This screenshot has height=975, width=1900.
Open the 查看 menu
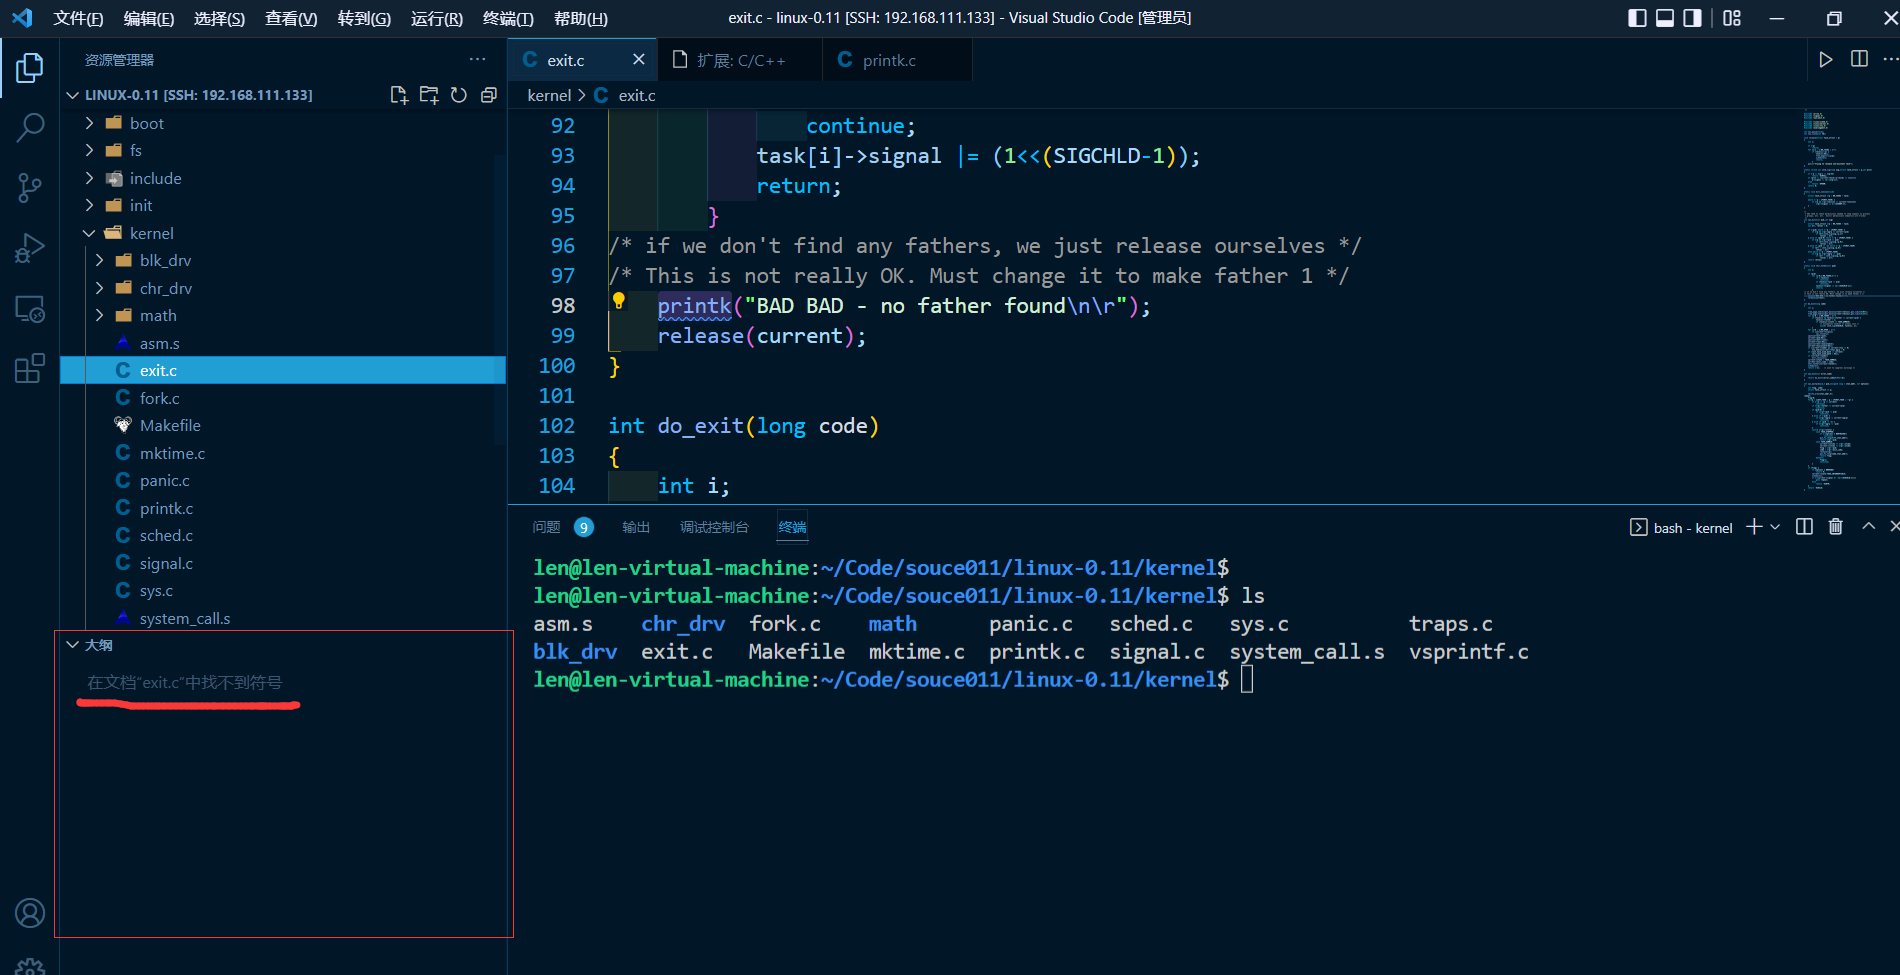pos(290,18)
